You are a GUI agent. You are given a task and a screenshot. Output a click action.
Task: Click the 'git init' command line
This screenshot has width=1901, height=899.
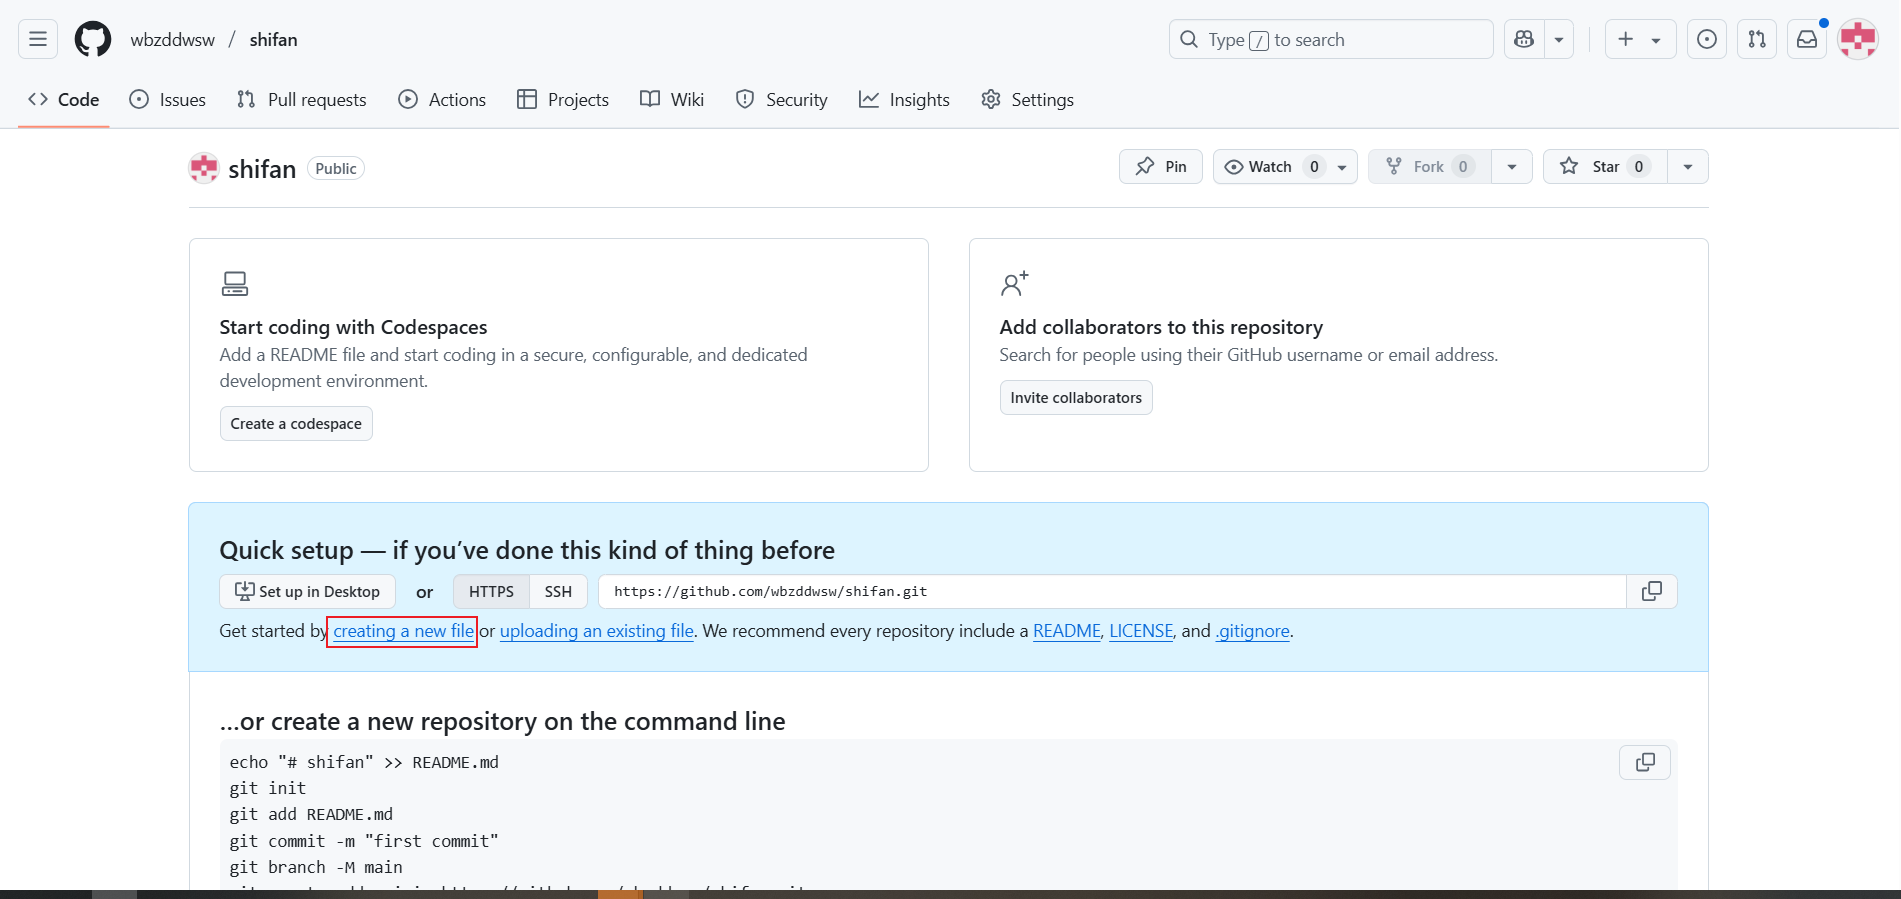(x=268, y=788)
